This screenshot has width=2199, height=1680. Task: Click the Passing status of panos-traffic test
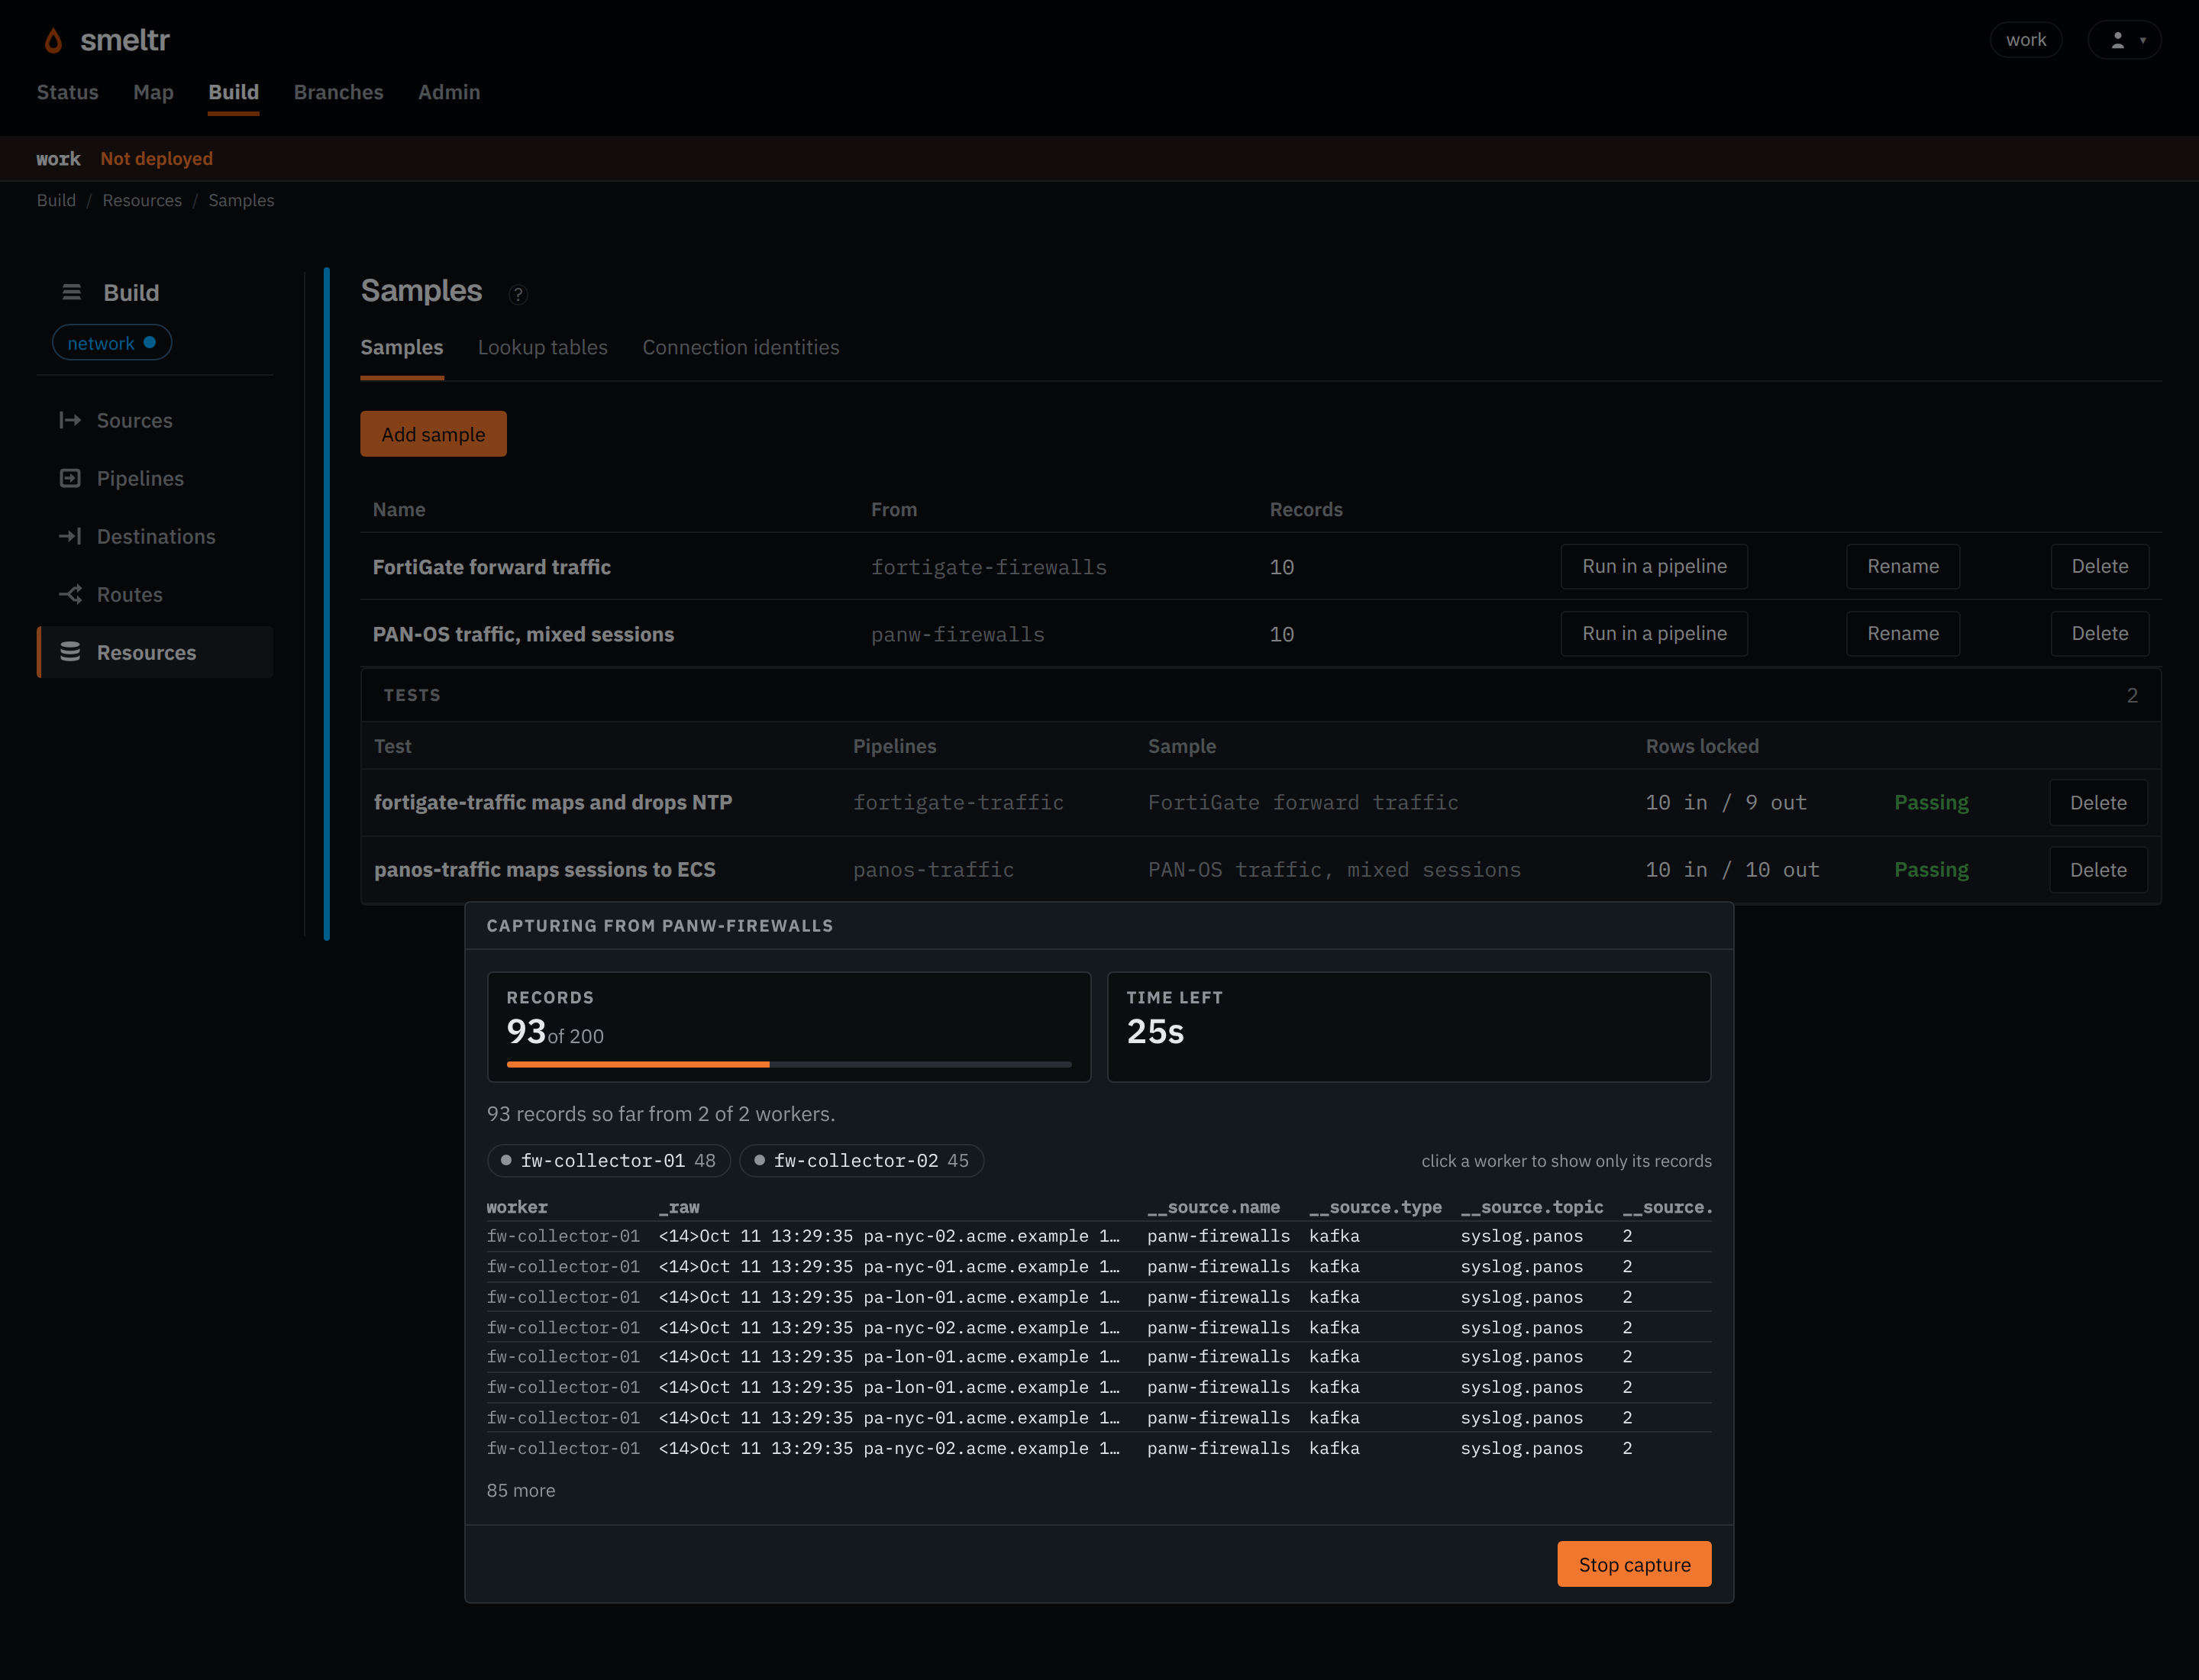pos(1931,869)
